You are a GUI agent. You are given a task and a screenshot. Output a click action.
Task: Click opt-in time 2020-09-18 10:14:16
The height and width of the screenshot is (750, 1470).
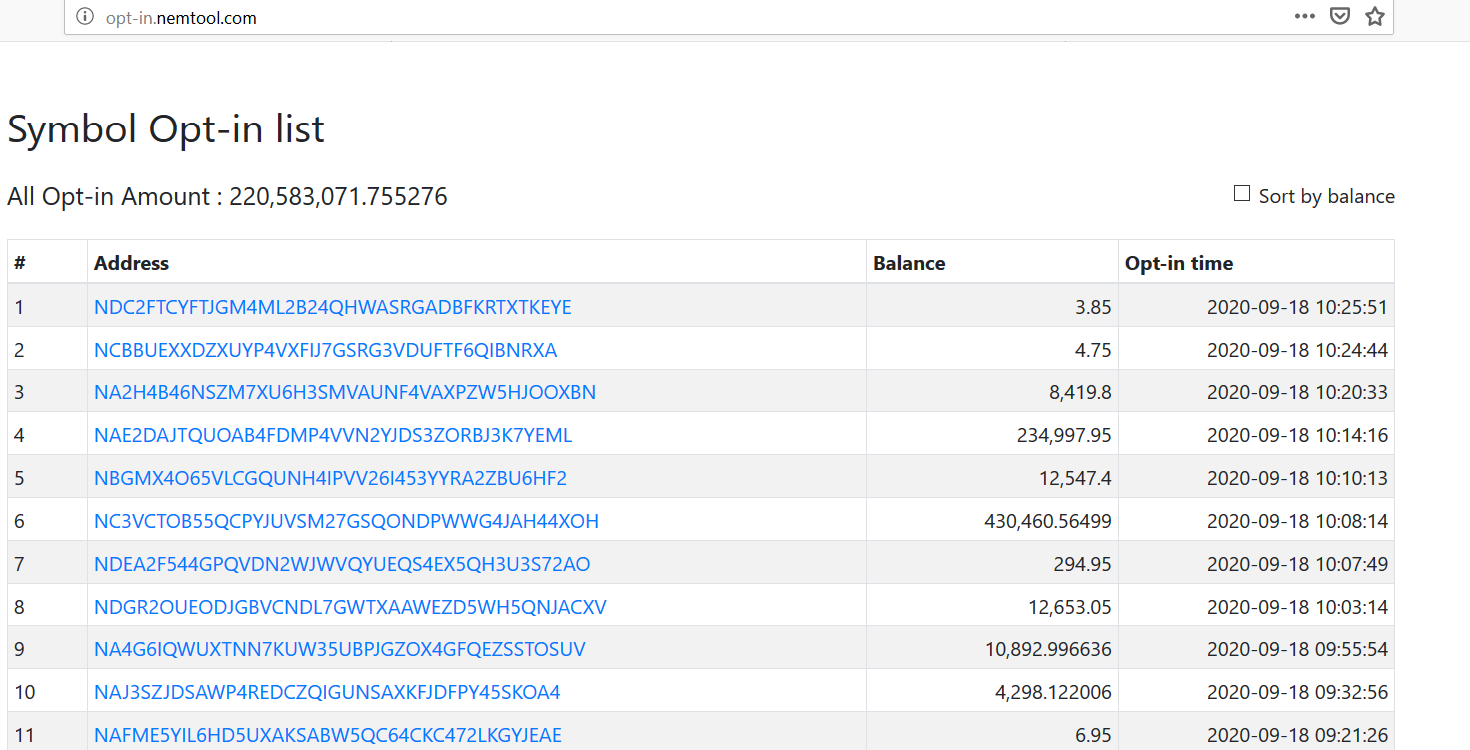tap(1297, 435)
